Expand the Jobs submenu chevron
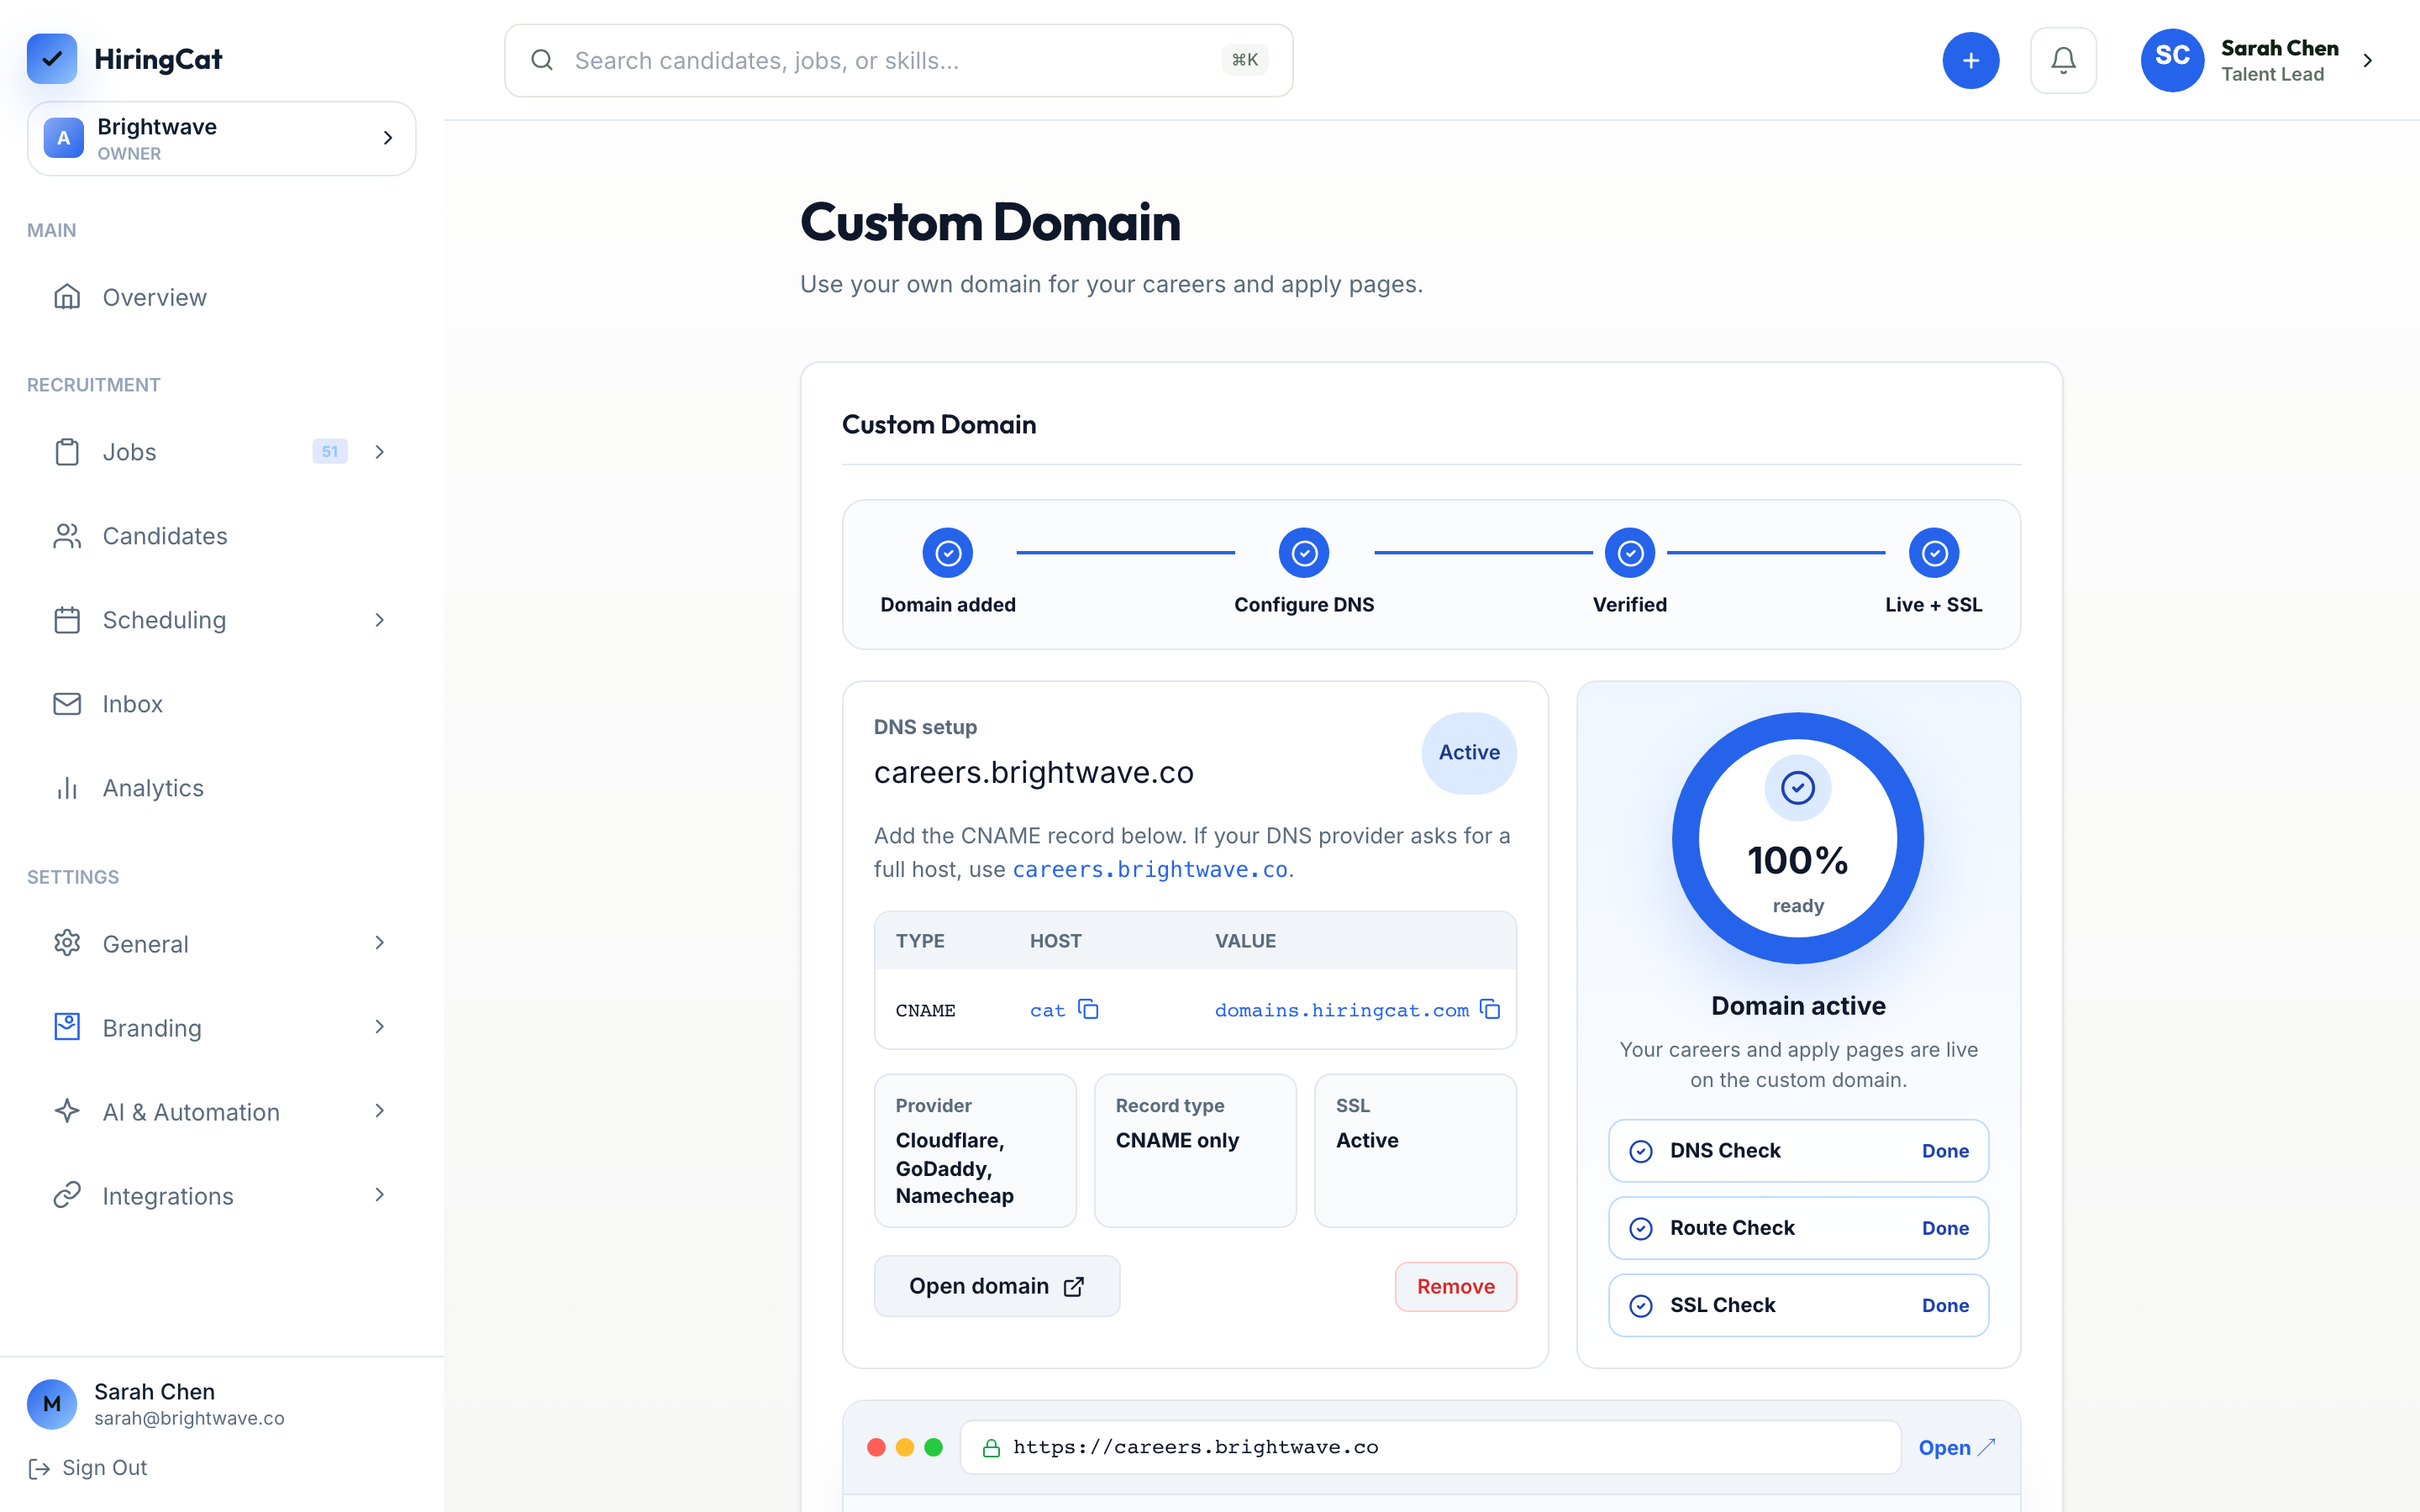Image resolution: width=2420 pixels, height=1512 pixels. tap(380, 452)
